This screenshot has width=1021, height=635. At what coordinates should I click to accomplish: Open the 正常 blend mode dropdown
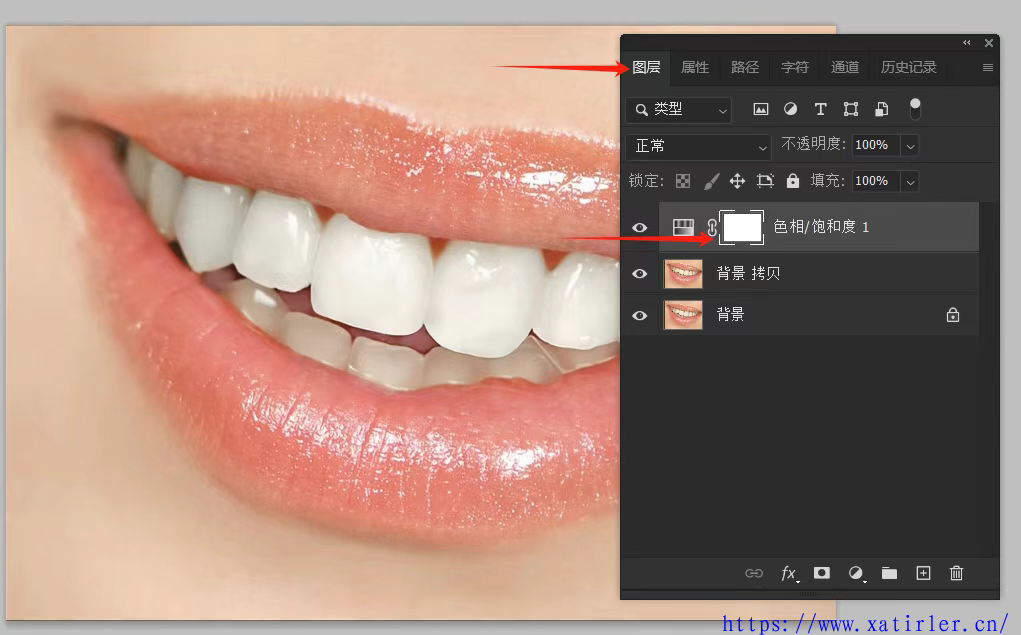coord(698,146)
